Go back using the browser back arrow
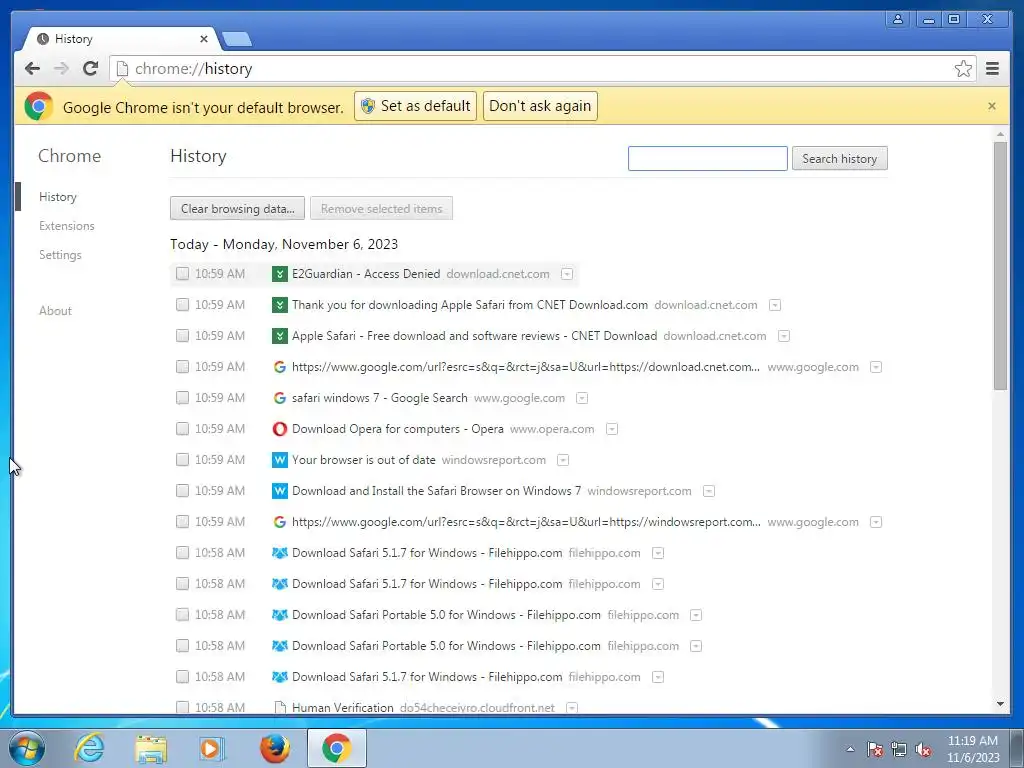 (32, 69)
